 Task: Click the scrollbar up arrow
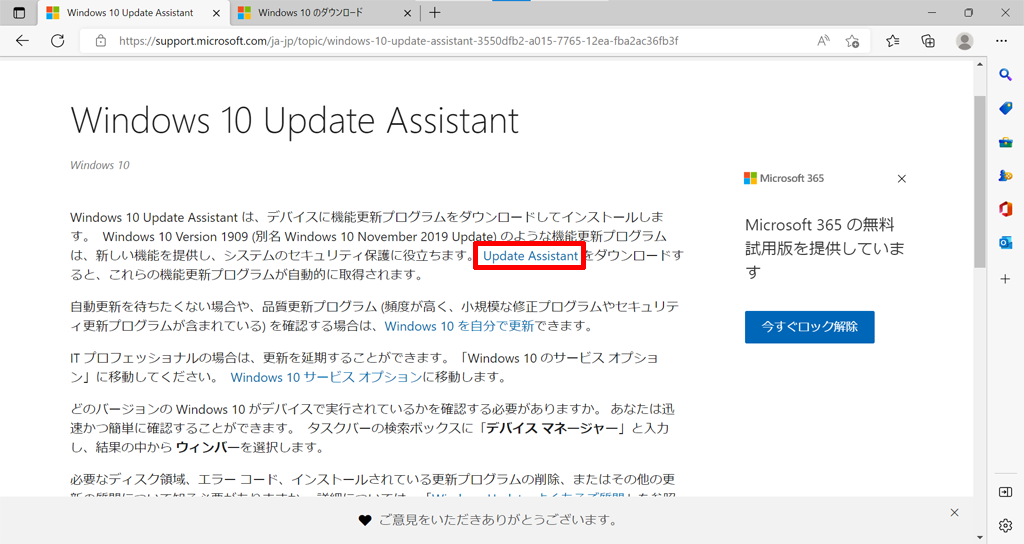[980, 65]
